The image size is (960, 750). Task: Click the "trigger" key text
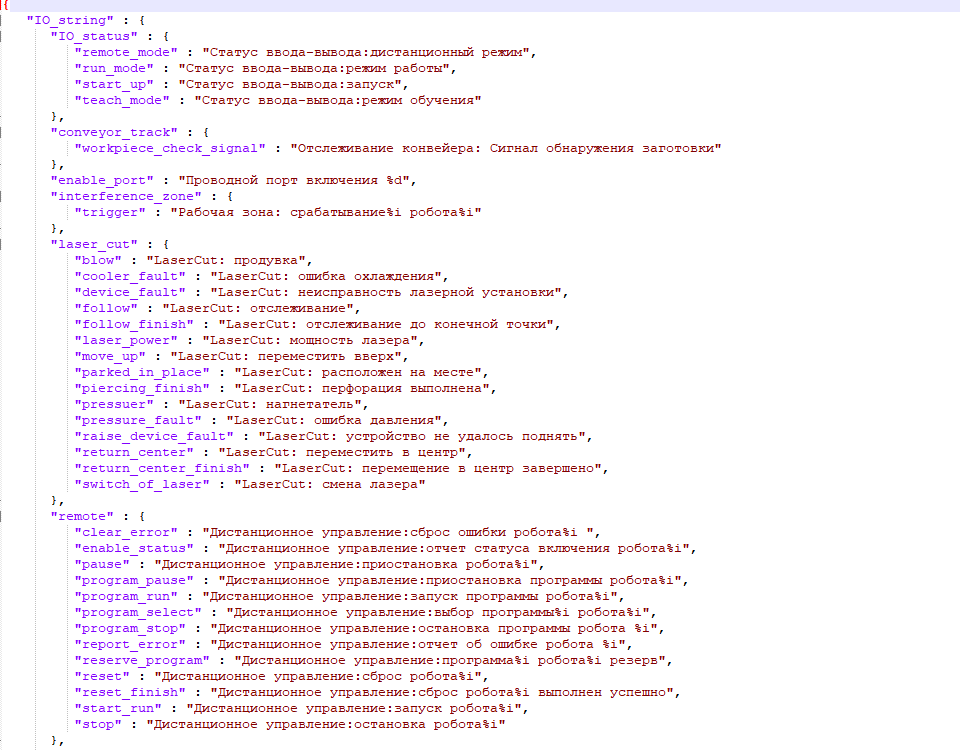114,212
